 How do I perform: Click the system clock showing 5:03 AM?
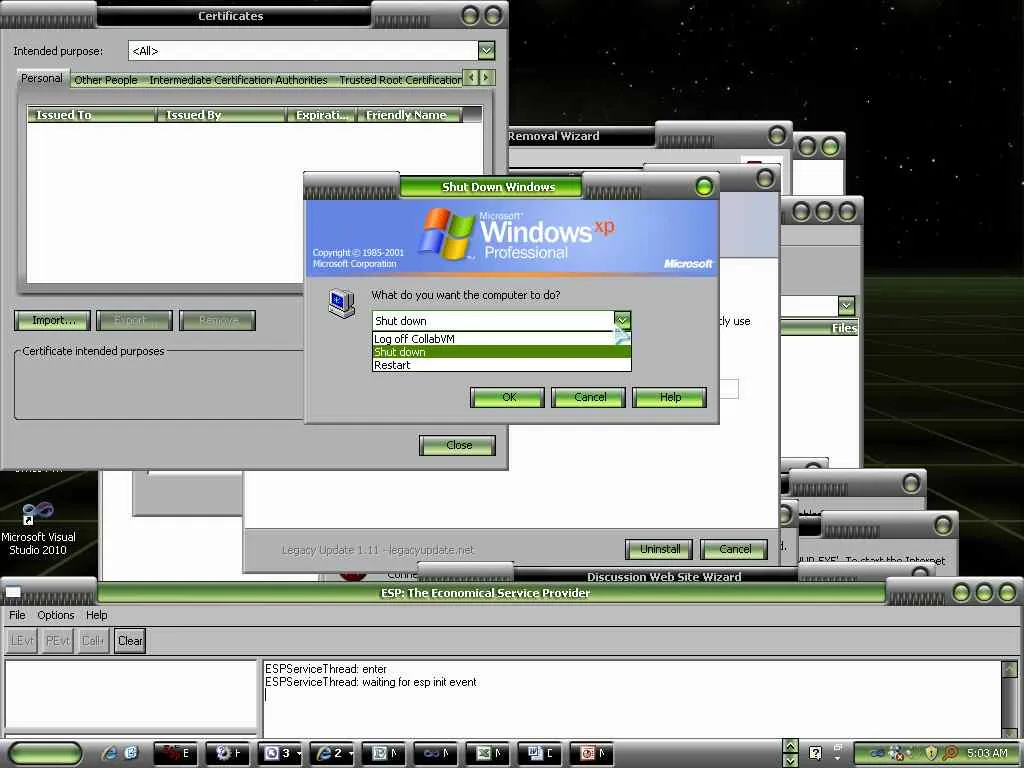(x=987, y=754)
